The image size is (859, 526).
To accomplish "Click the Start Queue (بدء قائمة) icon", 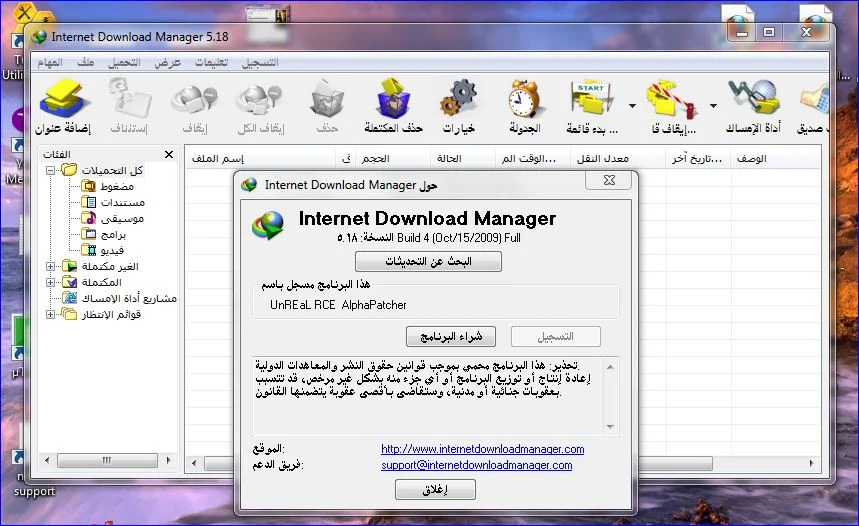I will [591, 101].
